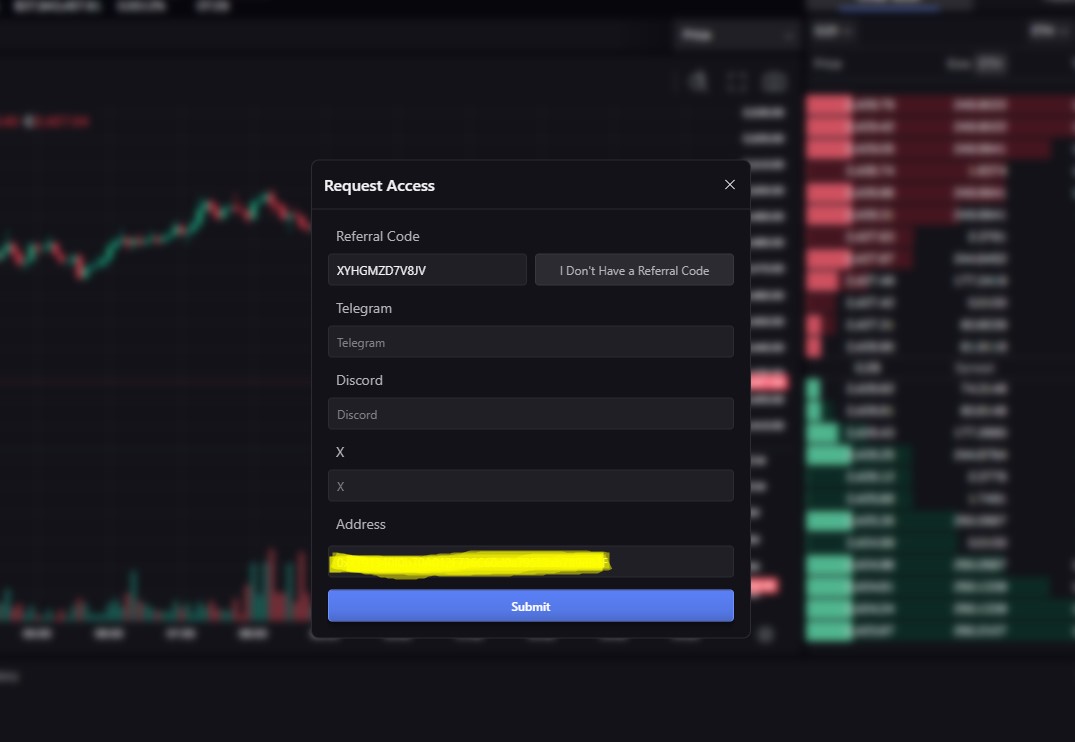
Task: Click the chart screenshot camera icon
Action: [x=774, y=81]
